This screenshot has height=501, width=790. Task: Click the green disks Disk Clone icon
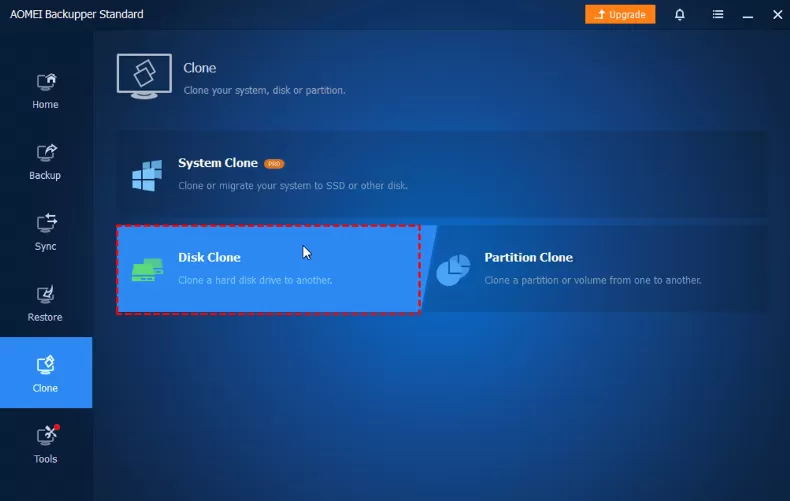pyautogui.click(x=147, y=270)
